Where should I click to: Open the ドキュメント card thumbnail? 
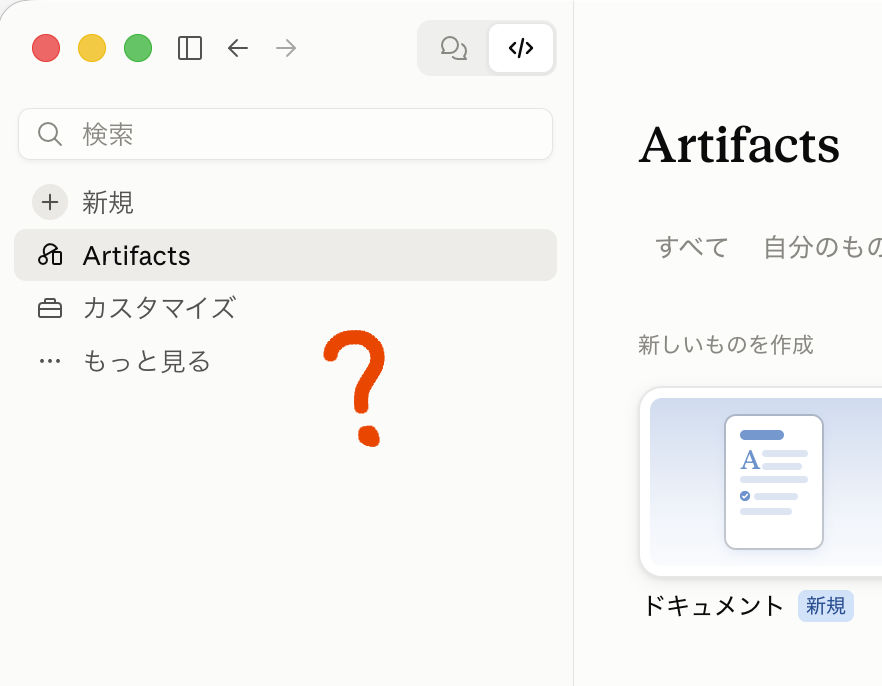click(x=761, y=481)
